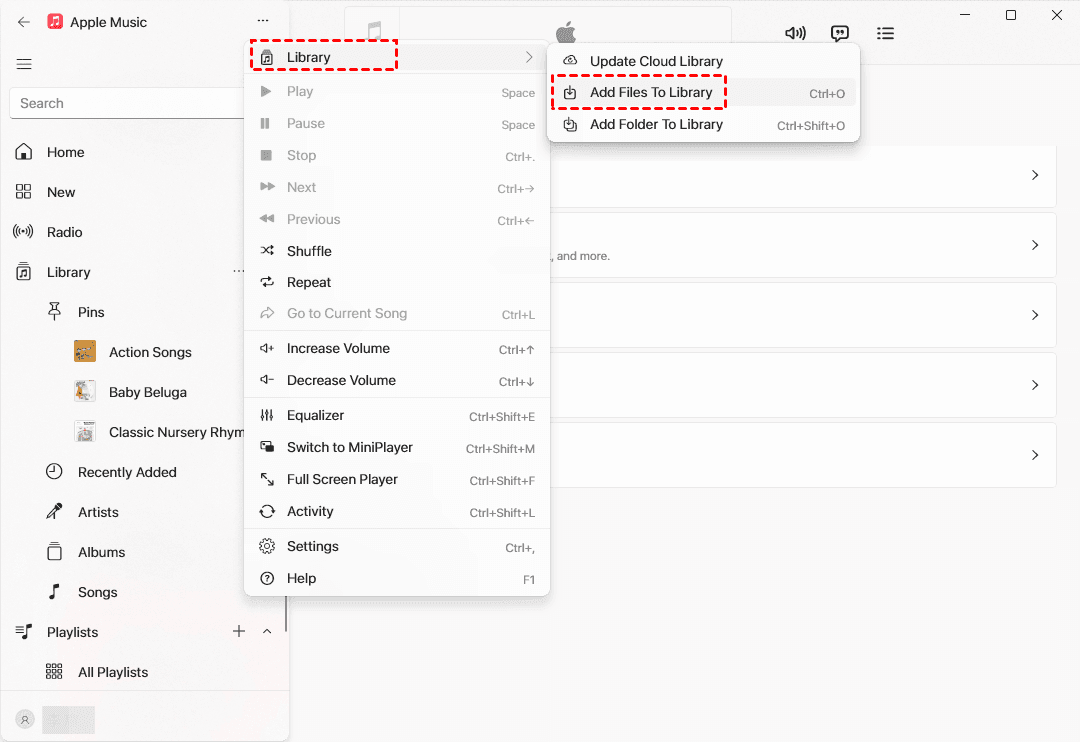
Task: Open the first content row chevron
Action: (1035, 175)
